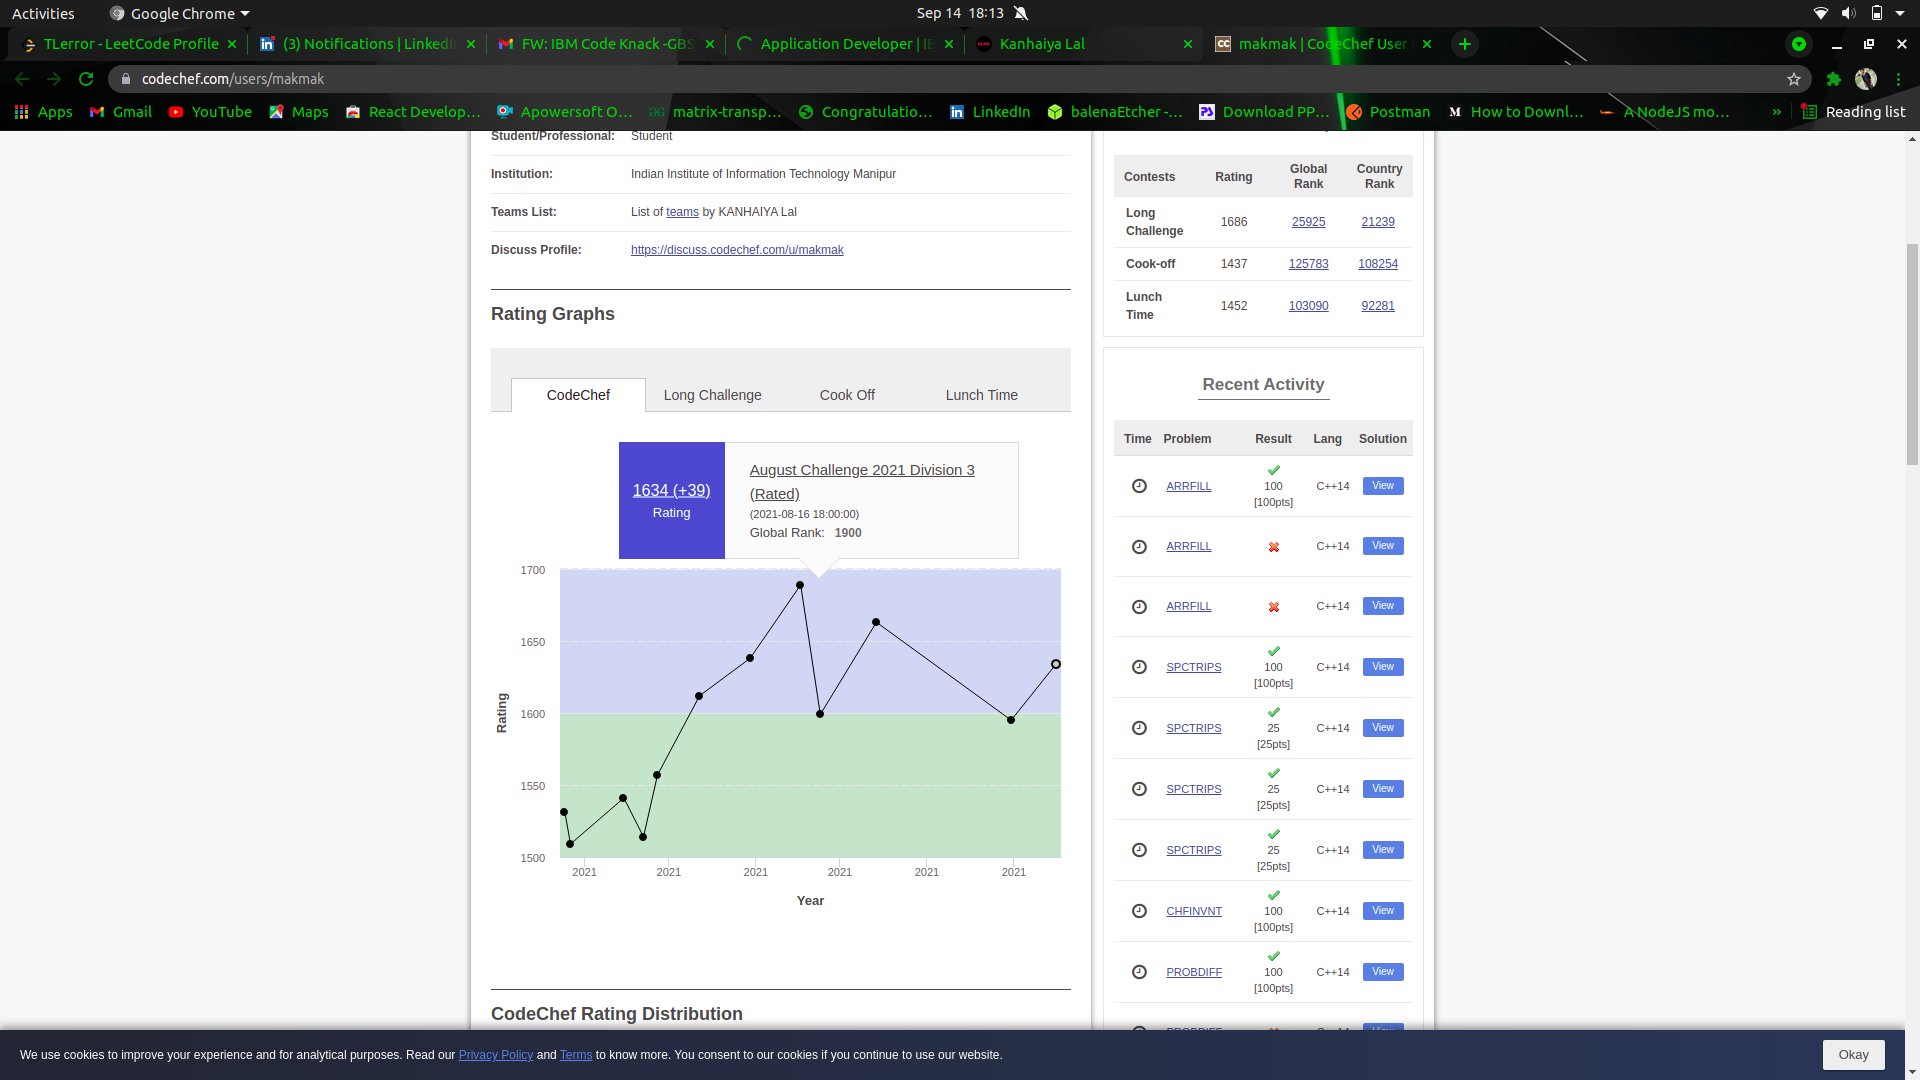Close the LeetCode Profile tab
This screenshot has height=1080, width=1920.
click(232, 44)
